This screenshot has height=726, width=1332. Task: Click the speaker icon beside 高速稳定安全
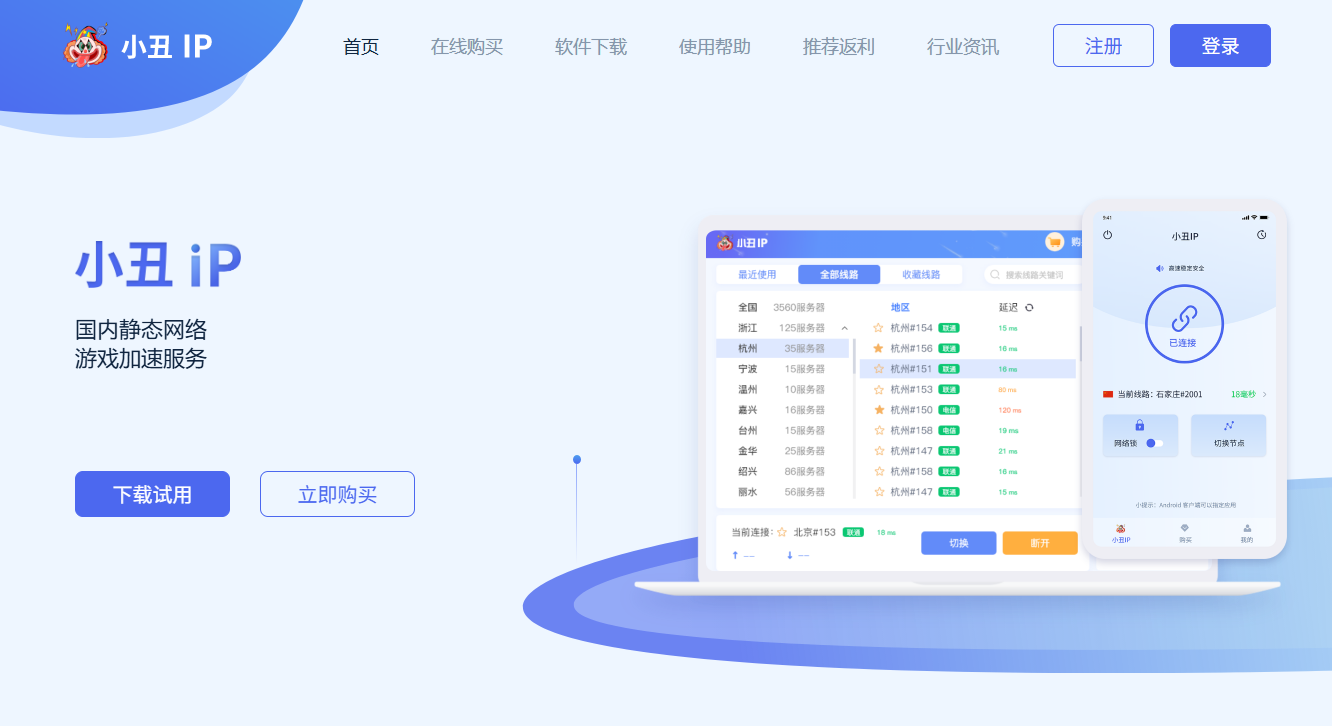click(1160, 268)
